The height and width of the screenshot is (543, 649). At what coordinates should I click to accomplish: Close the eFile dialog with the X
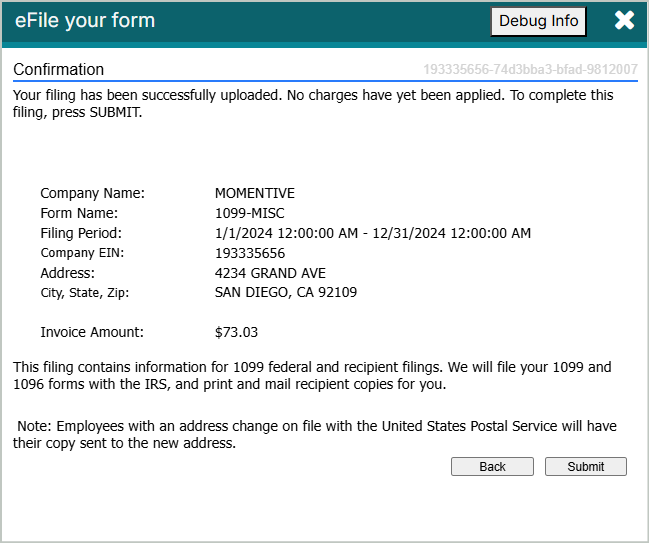click(x=624, y=21)
